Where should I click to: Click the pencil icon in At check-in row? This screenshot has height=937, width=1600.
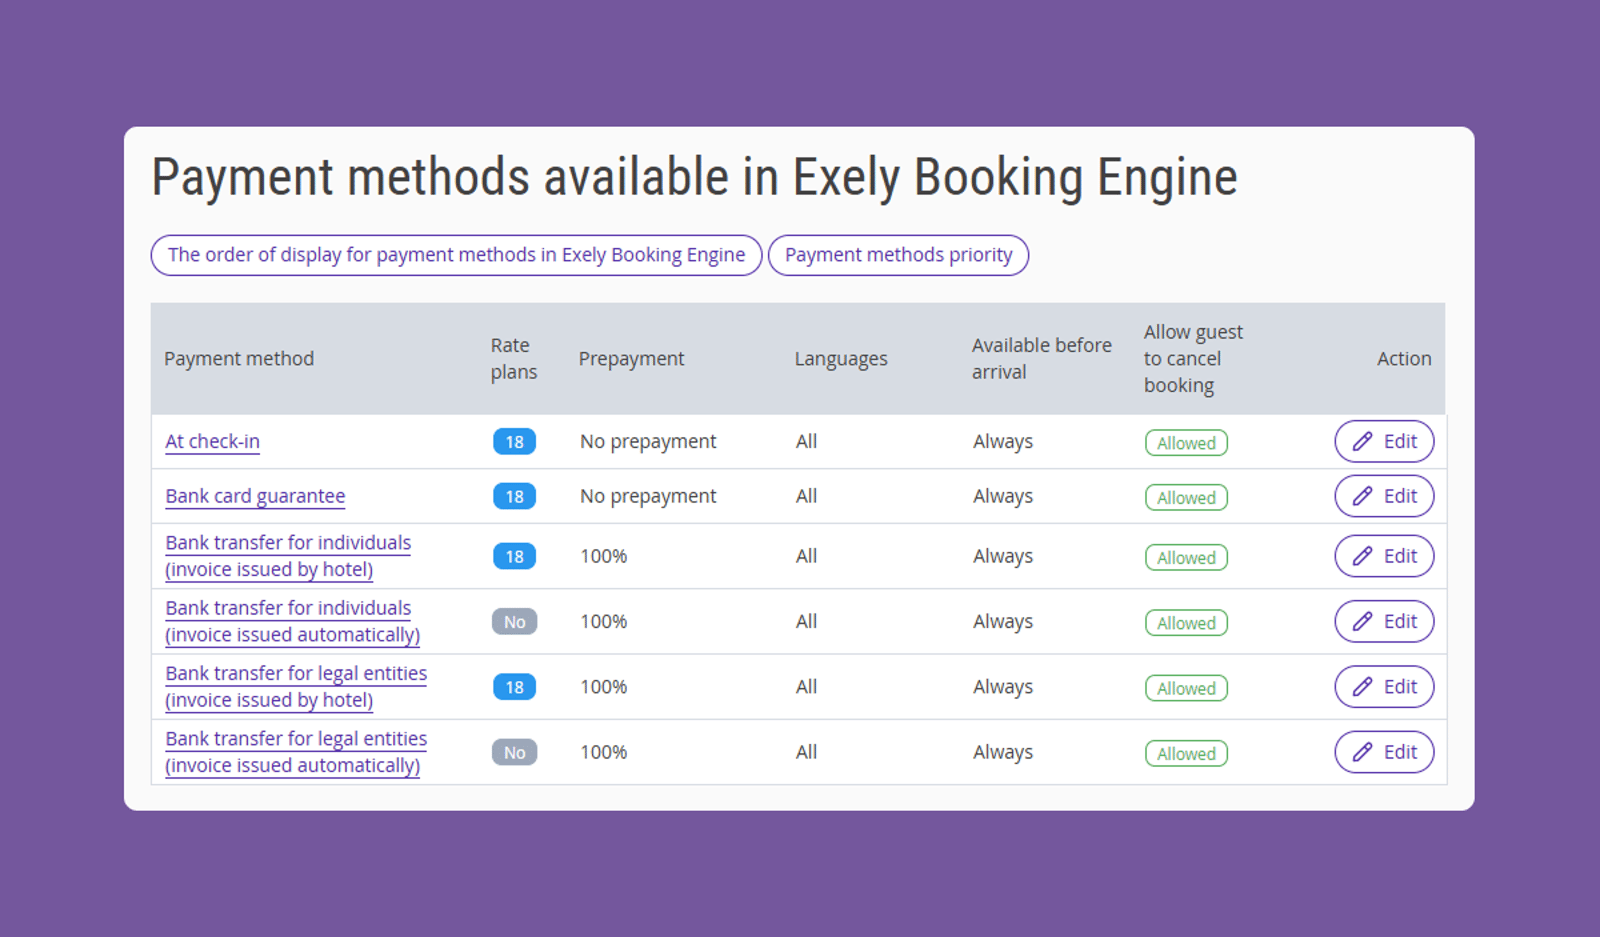tap(1362, 441)
